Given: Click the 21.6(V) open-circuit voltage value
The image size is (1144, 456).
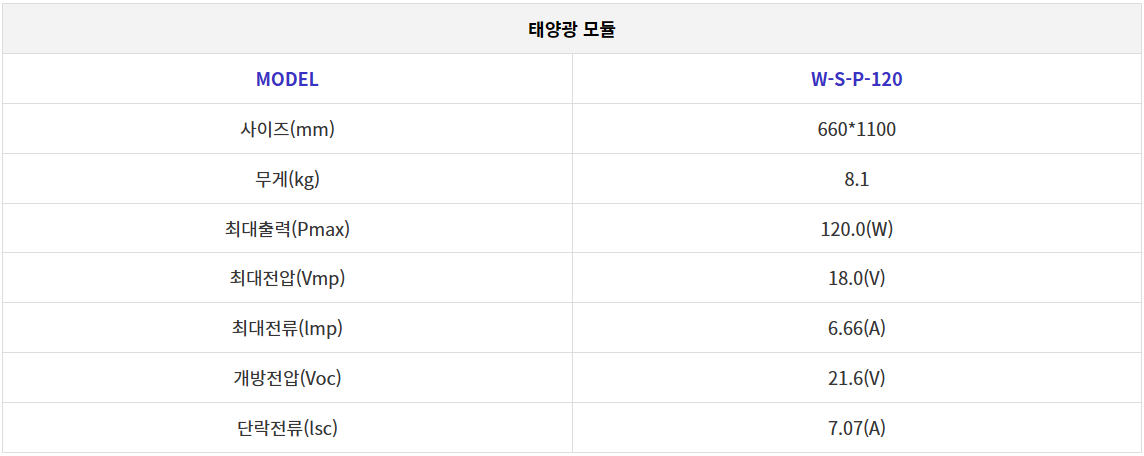Looking at the screenshot, I should click(x=857, y=379).
